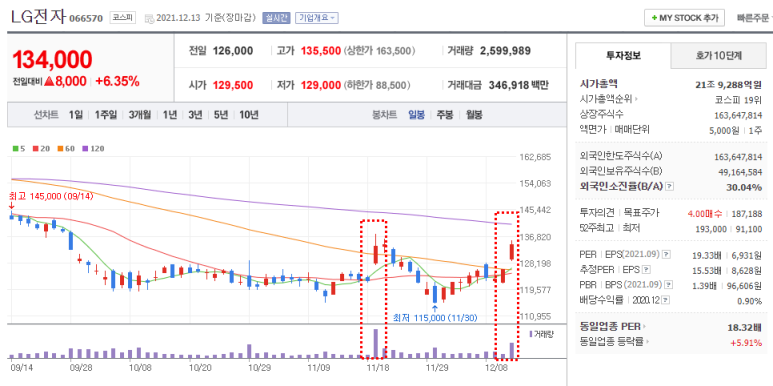This screenshot has width=773, height=386.
Task: Click the help icon next to 외국인소진율(B/A)
Action: click(x=669, y=186)
